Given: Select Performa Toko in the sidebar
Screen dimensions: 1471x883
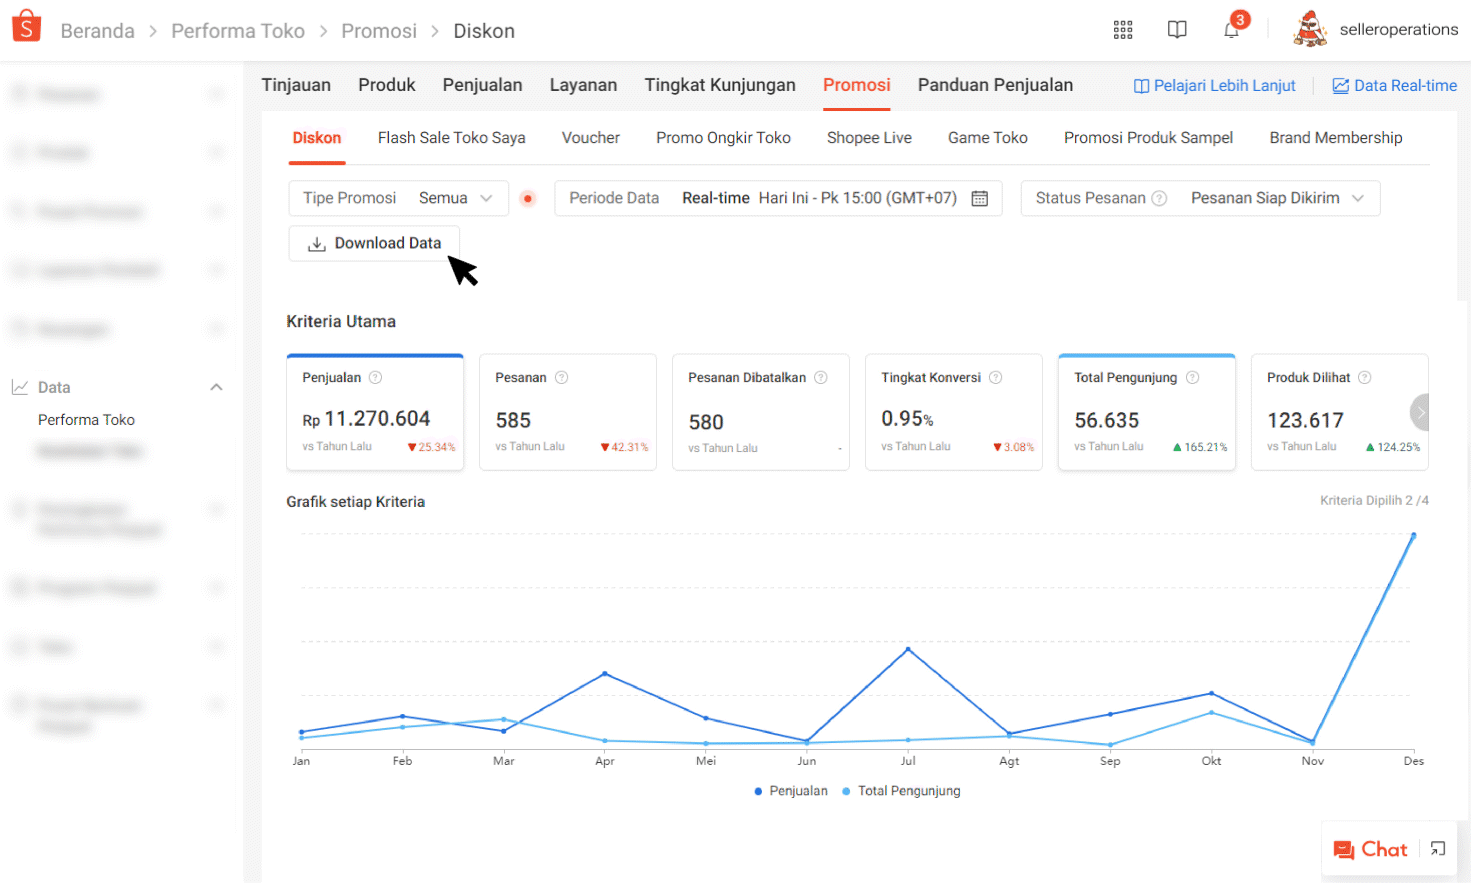Looking at the screenshot, I should 86,420.
